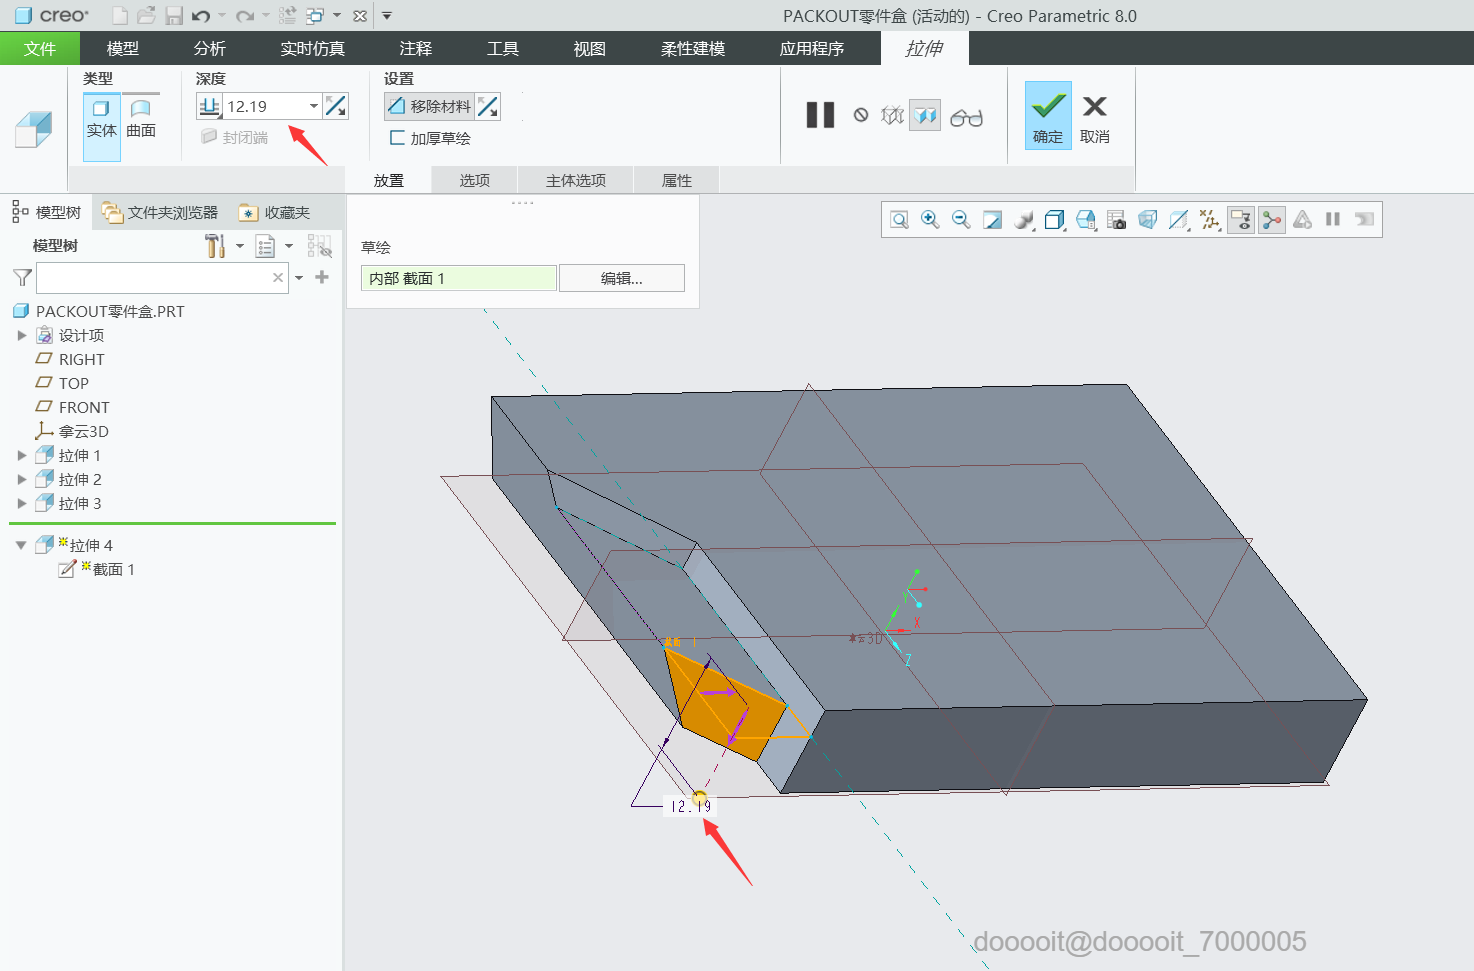Click the new file icon in title bar

pyautogui.click(x=120, y=16)
